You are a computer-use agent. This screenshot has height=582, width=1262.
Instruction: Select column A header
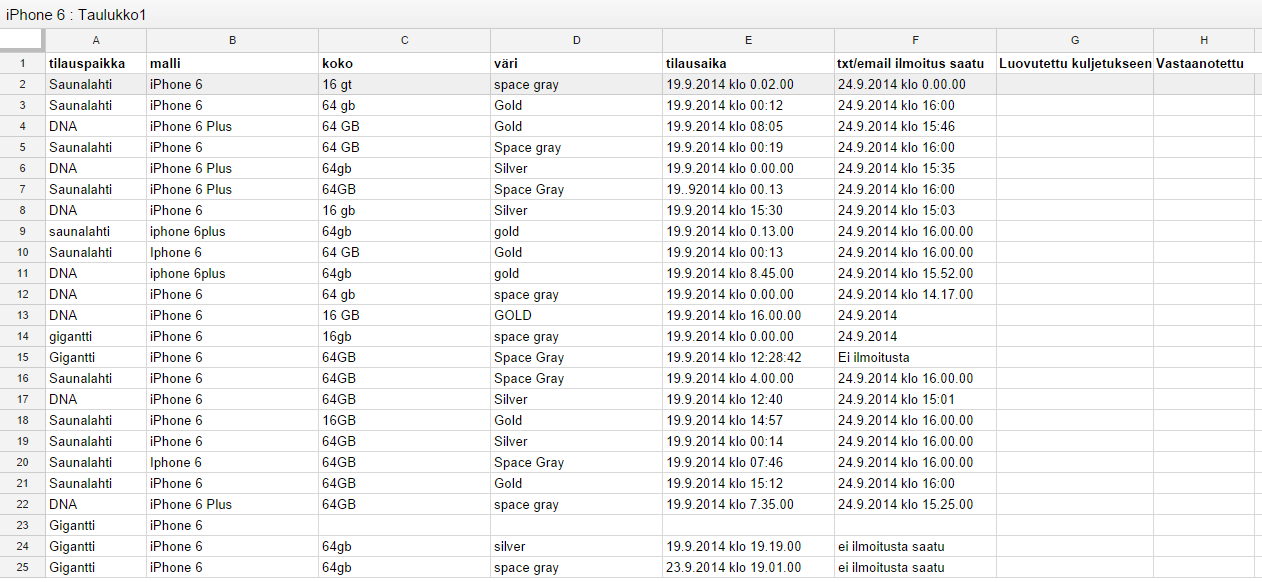96,40
